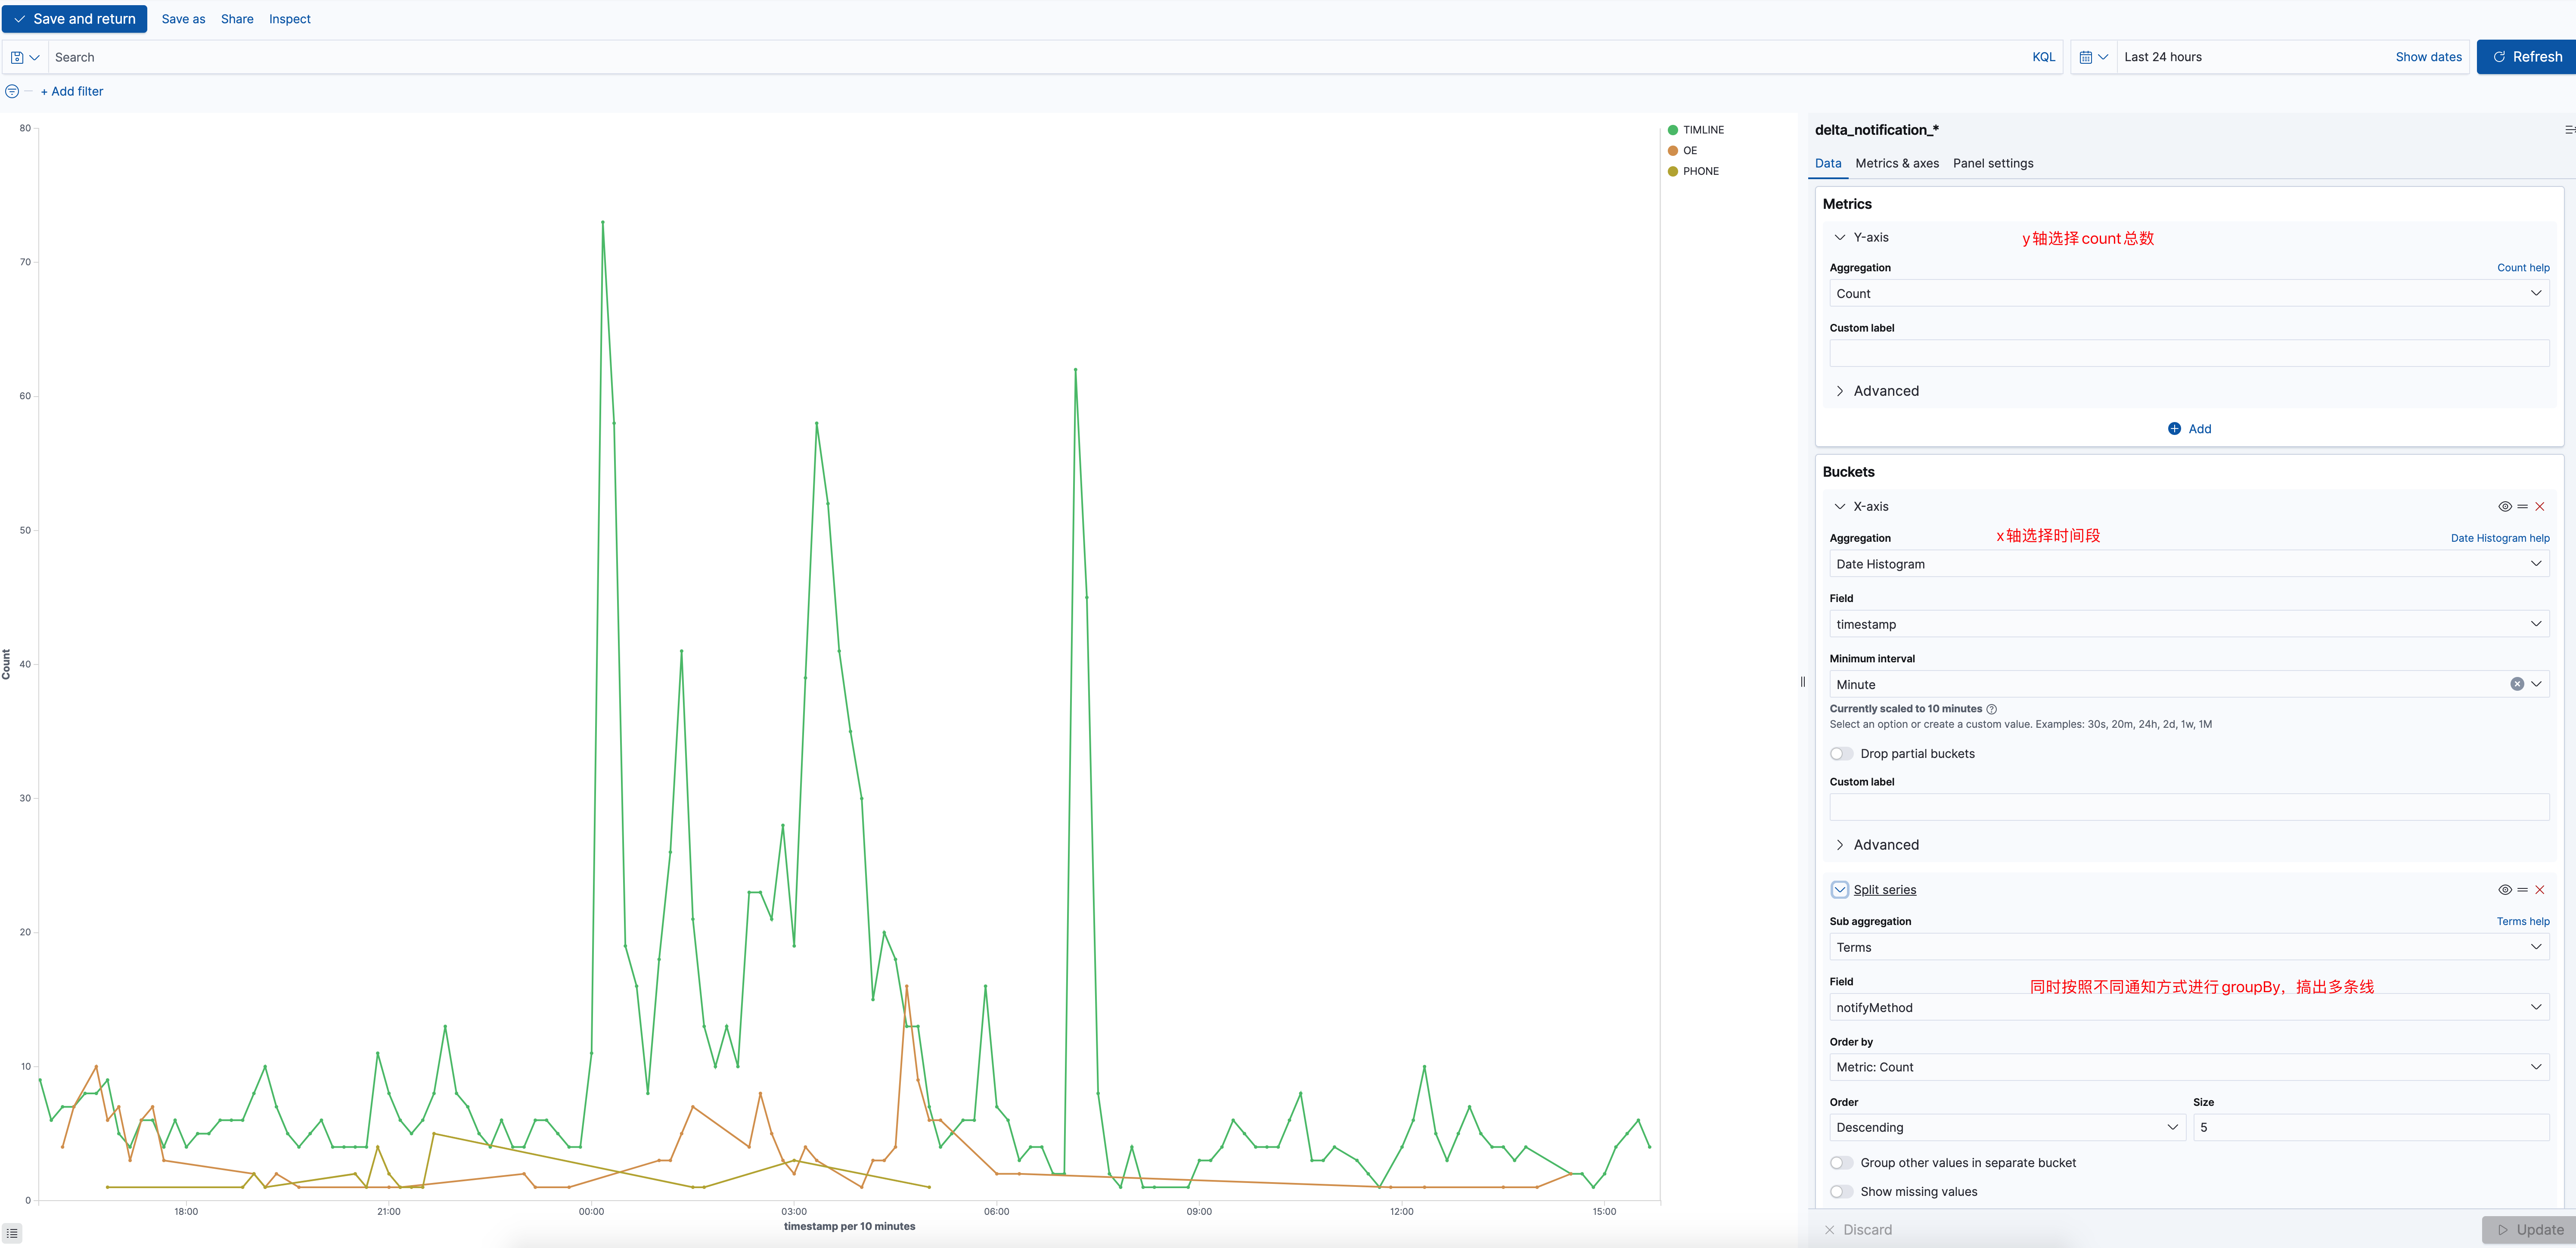This screenshot has height=1248, width=2576.
Task: Click the Refresh button
Action: pyautogui.click(x=2526, y=57)
